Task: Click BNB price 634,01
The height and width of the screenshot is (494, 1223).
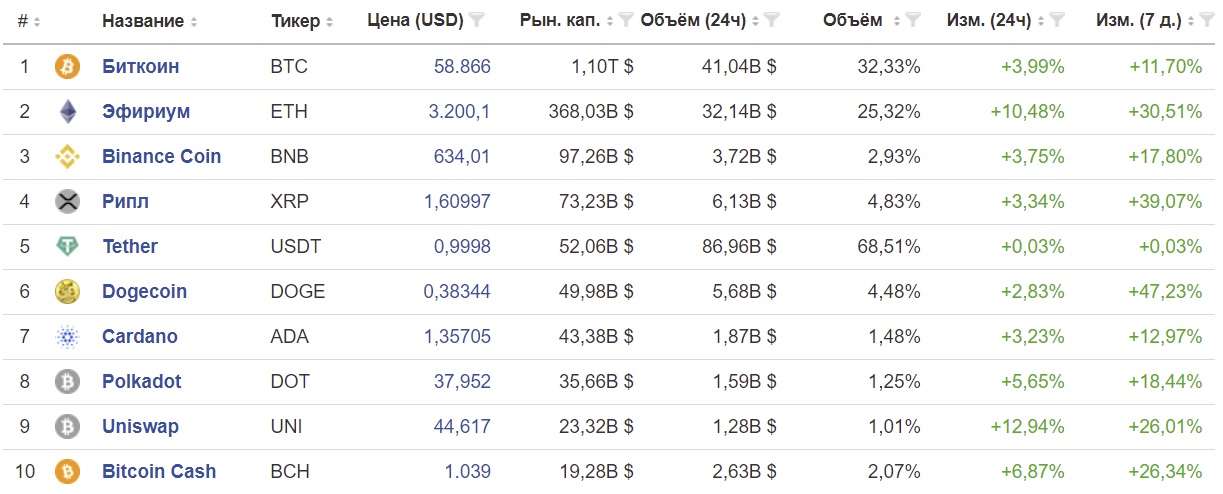Action: [x=462, y=157]
